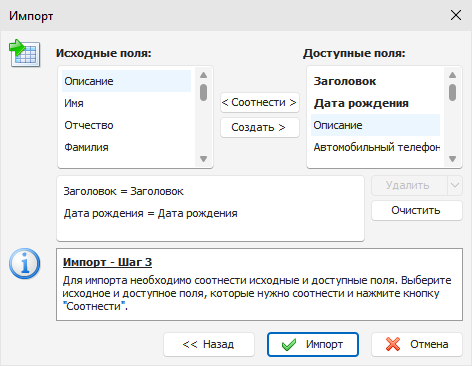Click down arrow of available fields scrollbar

click(452, 159)
